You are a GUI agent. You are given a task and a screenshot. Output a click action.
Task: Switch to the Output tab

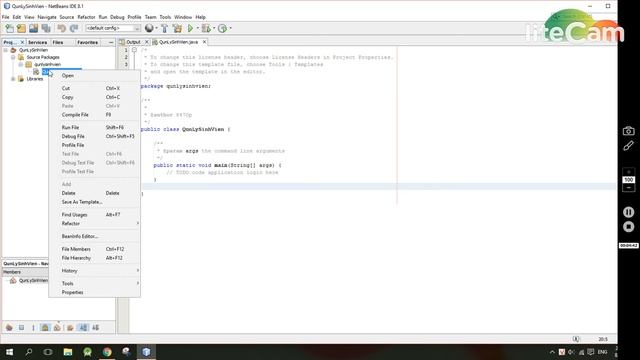tap(133, 42)
